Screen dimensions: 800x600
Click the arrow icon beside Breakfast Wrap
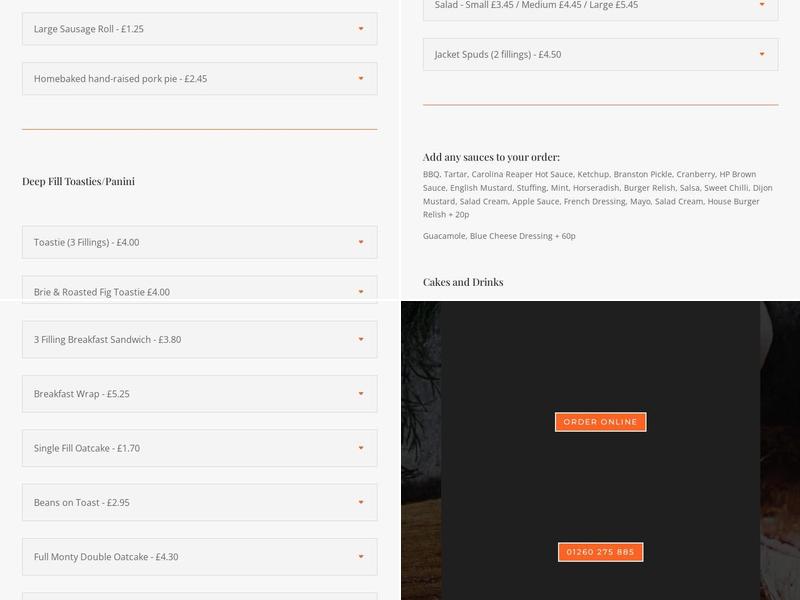pos(361,394)
